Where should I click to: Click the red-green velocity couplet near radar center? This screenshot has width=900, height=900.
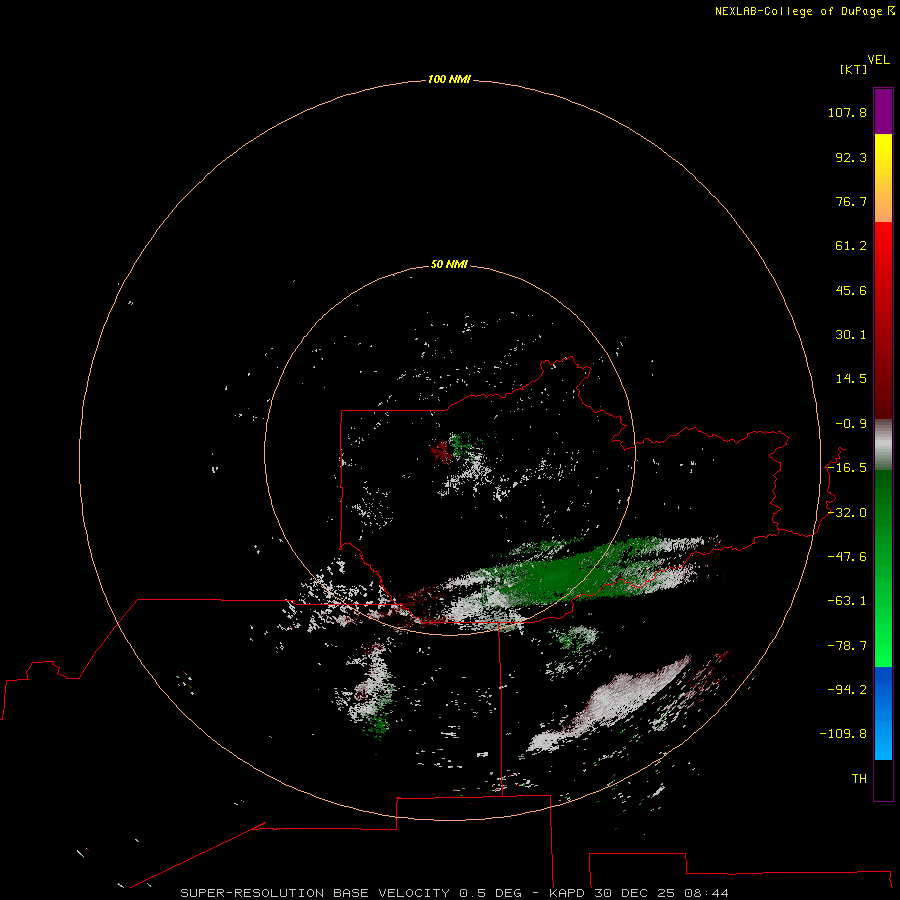(450, 447)
